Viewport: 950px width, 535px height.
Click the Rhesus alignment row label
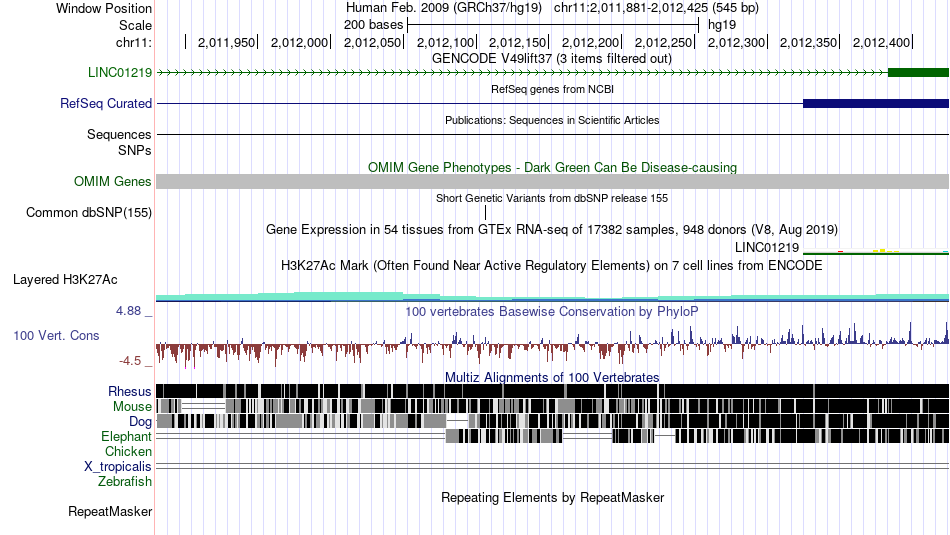tap(130, 392)
